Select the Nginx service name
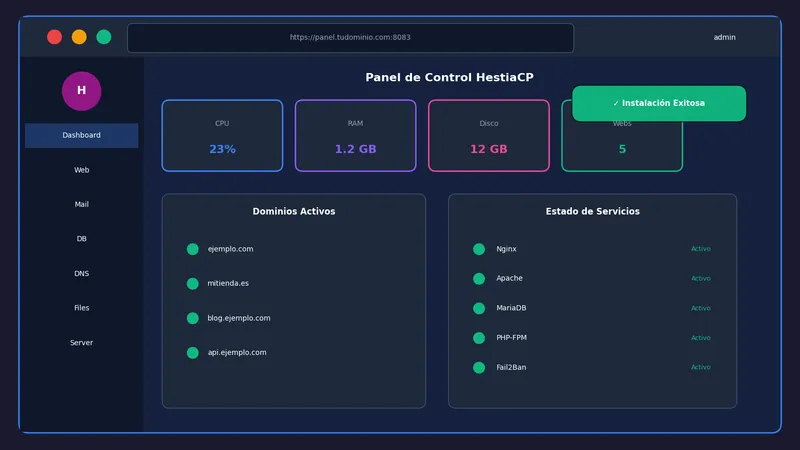800x450 pixels. [x=506, y=249]
